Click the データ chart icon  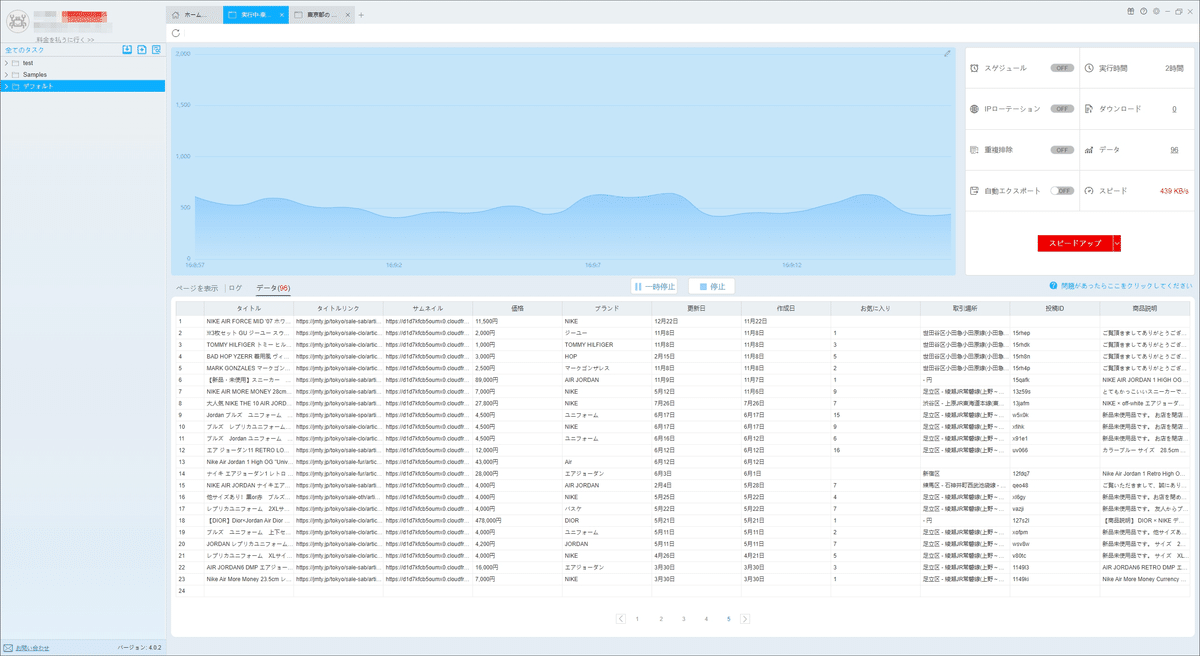(1089, 149)
